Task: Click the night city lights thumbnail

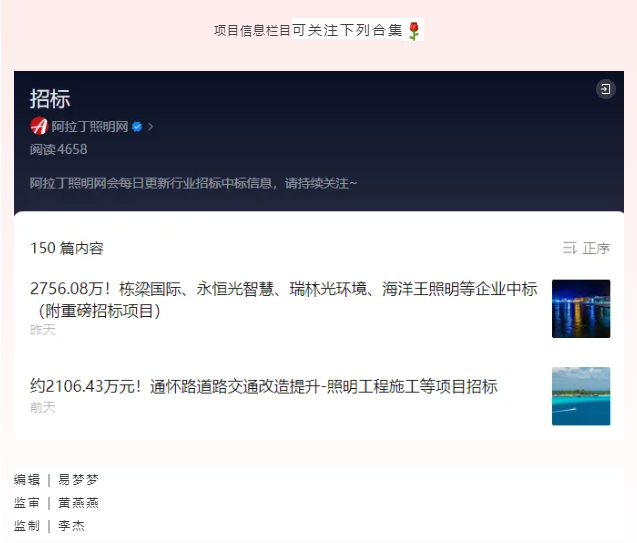Action: (580, 308)
